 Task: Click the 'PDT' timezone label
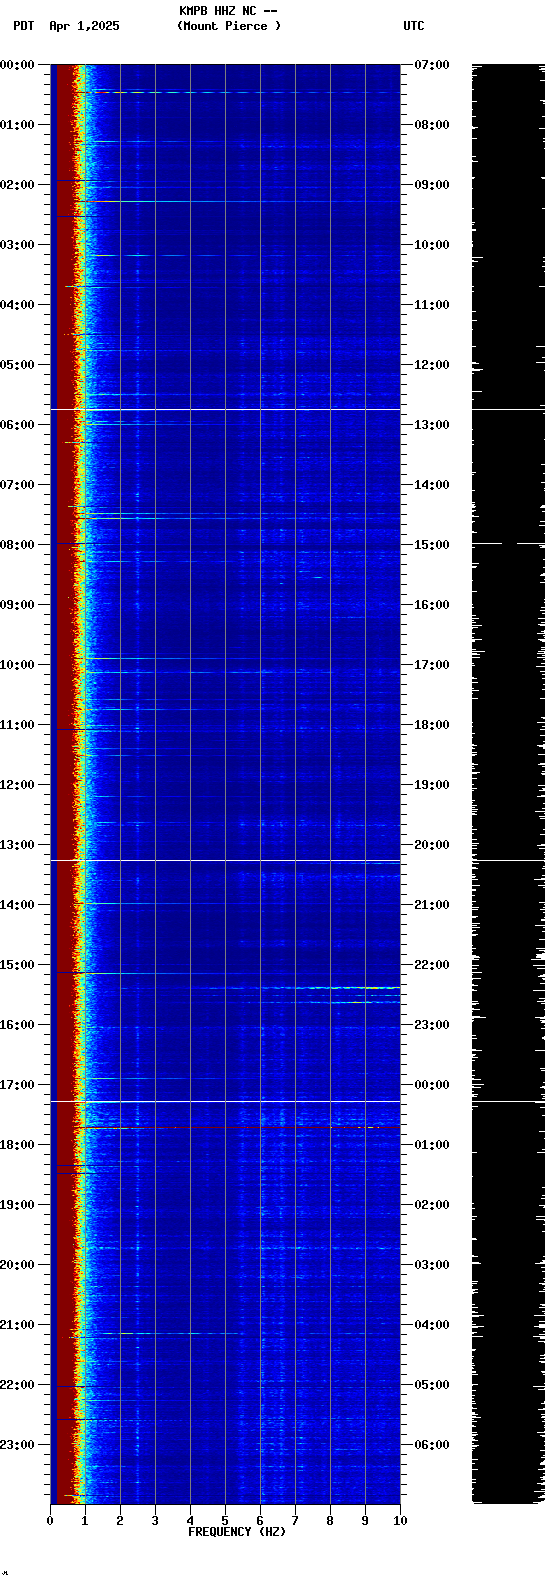[24, 26]
